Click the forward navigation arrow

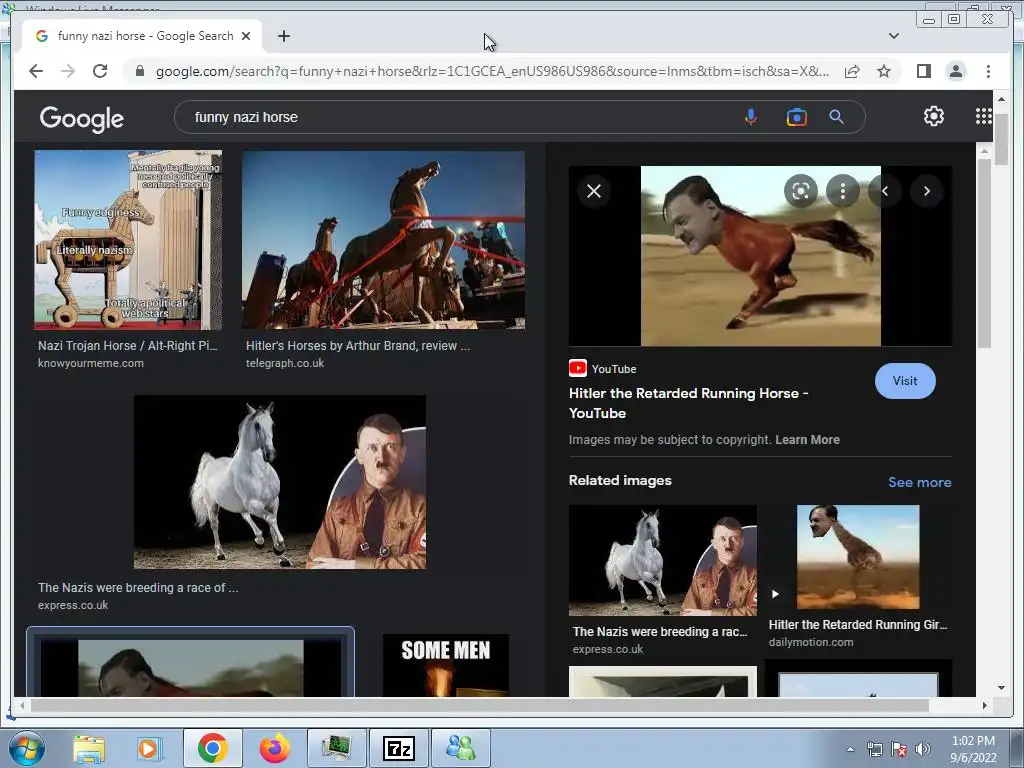(x=68, y=71)
